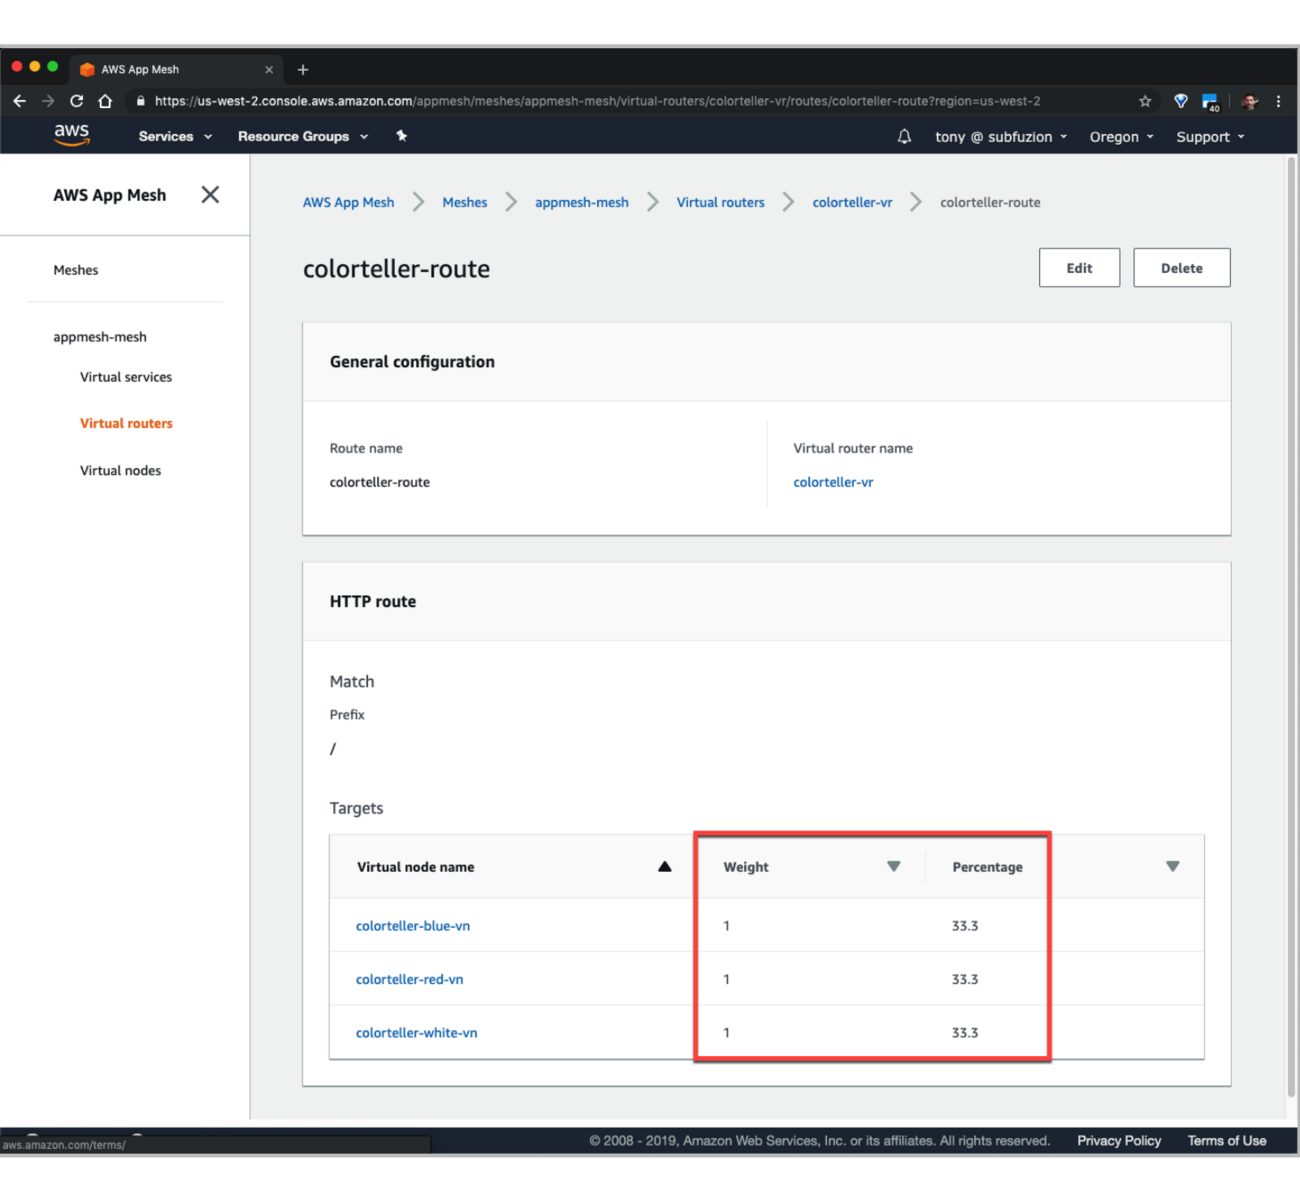Go to the browser home page
Image resolution: width=1300 pixels, height=1200 pixels.
[105, 101]
